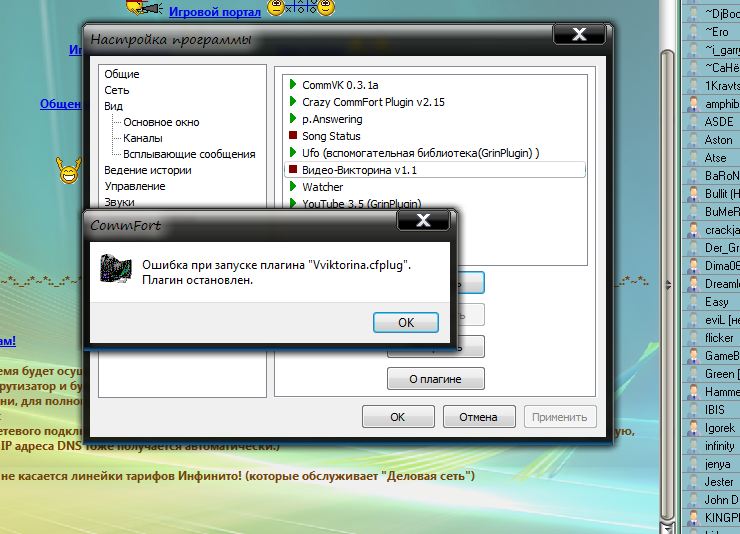Open "Каналы" under the Вид section
Image resolution: width=740 pixels, height=534 pixels.
143,138
